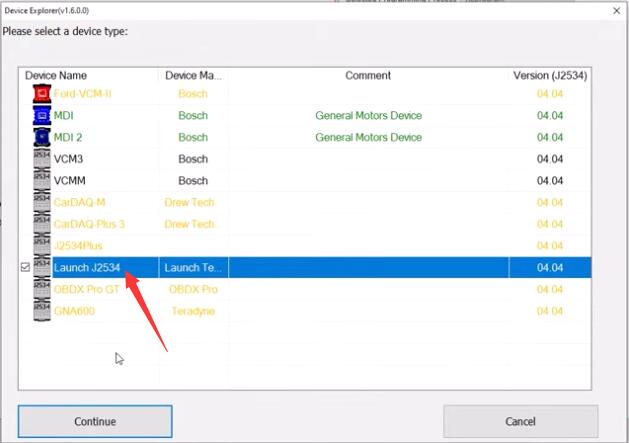Click the Teradyne manufacturer cell
Viewport: 629px width, 443px height.
193,311
